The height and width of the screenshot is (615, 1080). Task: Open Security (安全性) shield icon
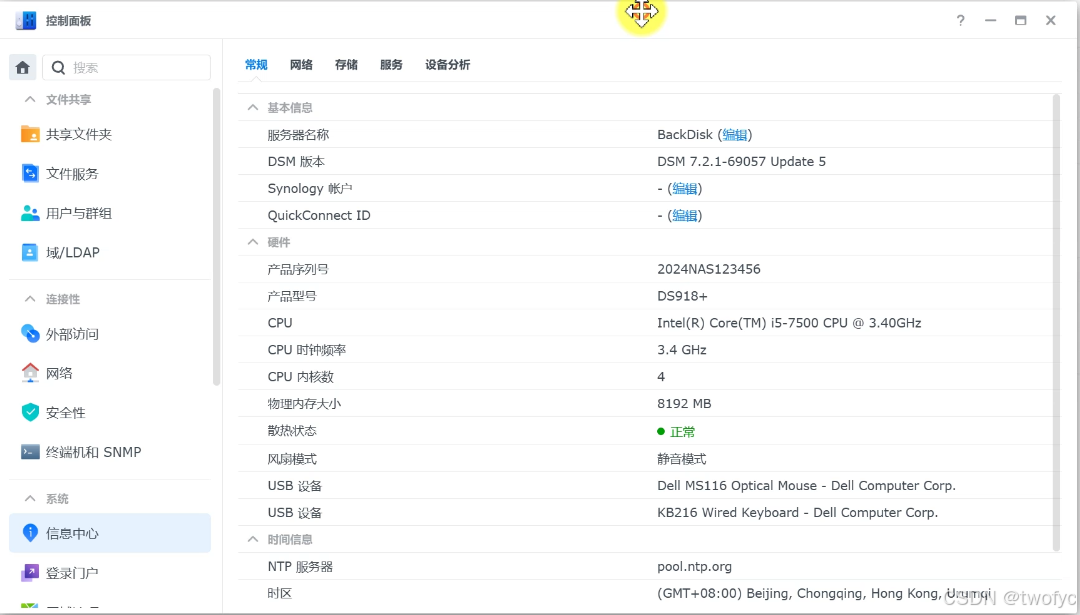pyautogui.click(x=30, y=413)
